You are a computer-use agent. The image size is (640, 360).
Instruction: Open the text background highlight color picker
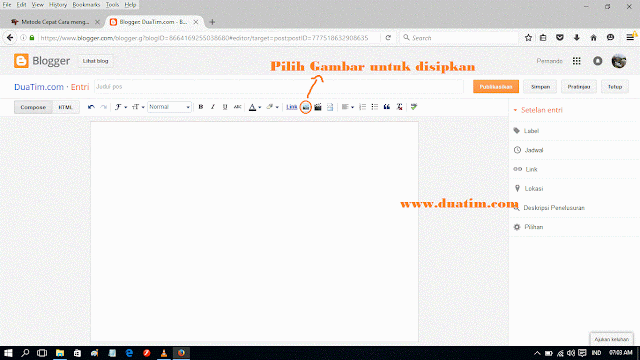(272, 107)
